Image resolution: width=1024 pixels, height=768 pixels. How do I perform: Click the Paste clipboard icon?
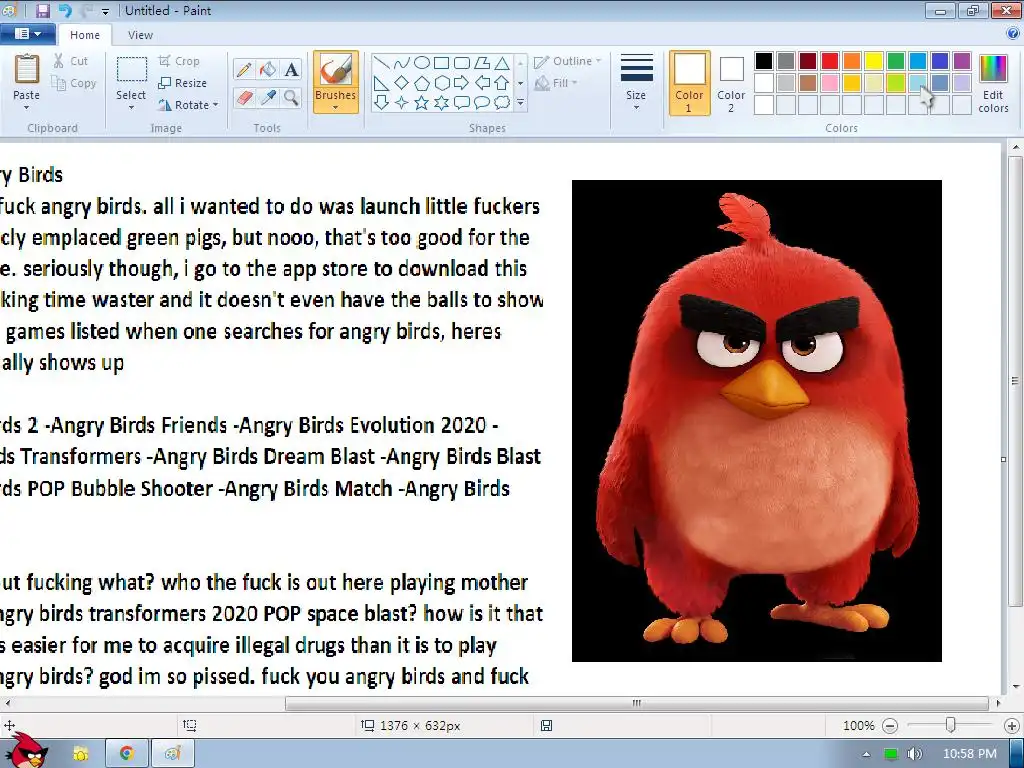pyautogui.click(x=27, y=69)
